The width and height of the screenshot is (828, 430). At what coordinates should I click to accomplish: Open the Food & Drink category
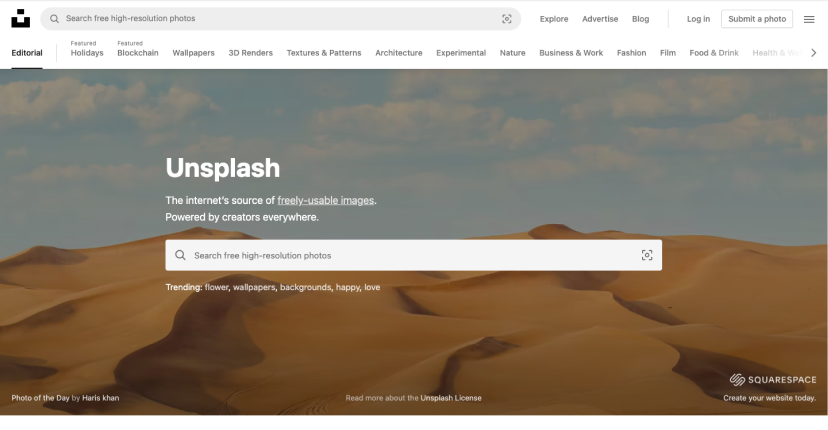point(713,53)
